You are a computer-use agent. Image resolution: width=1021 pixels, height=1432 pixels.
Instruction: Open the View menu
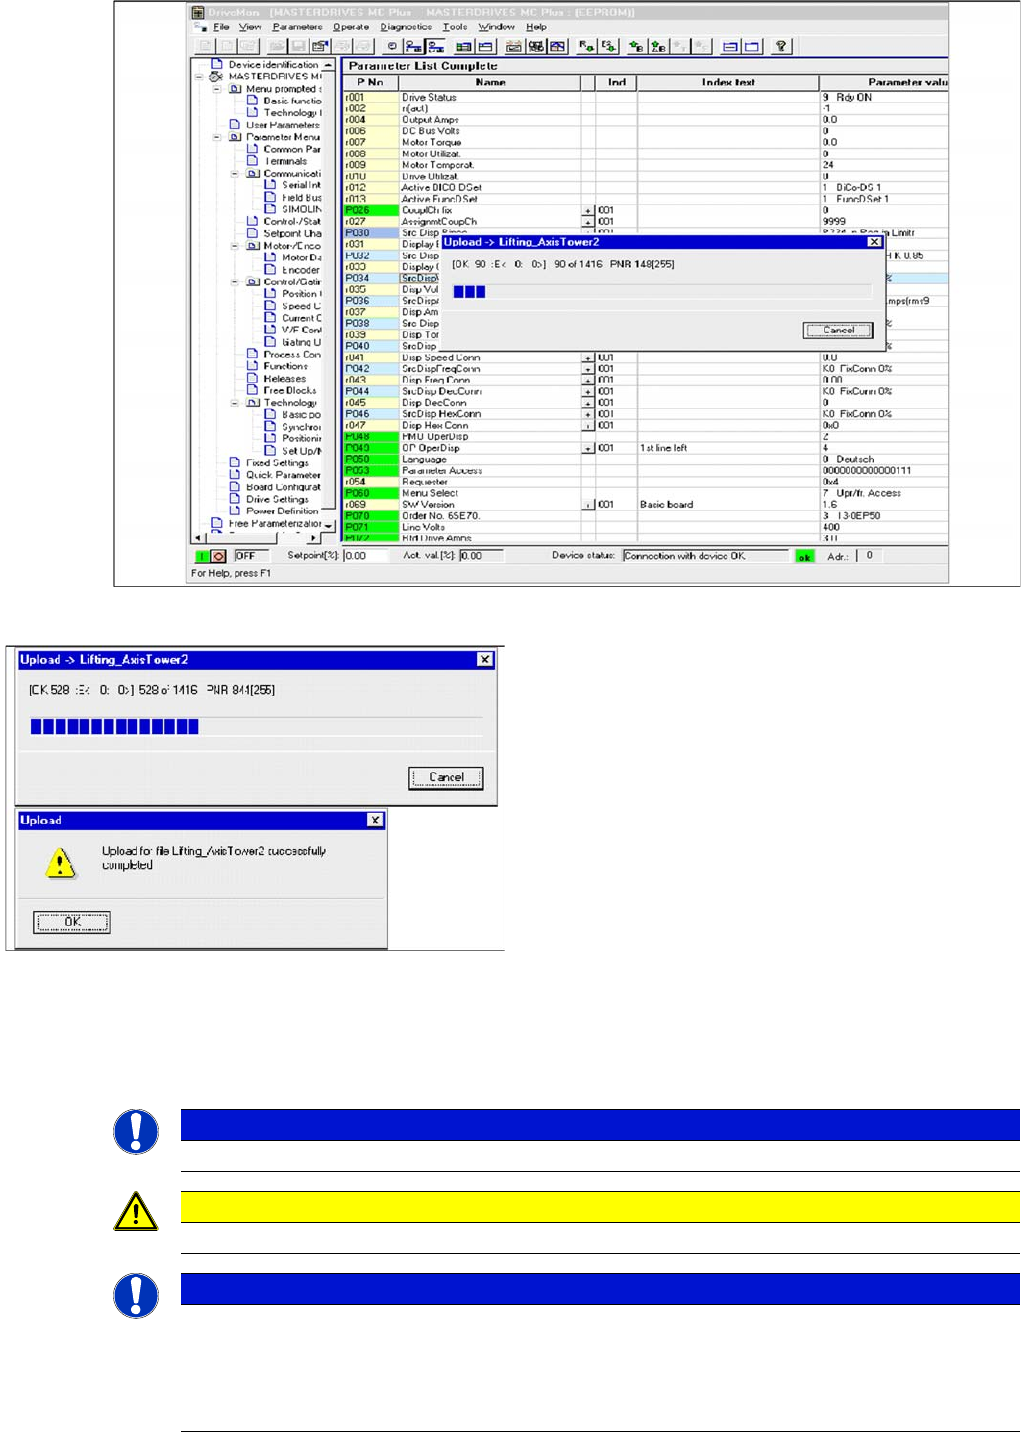tap(250, 27)
